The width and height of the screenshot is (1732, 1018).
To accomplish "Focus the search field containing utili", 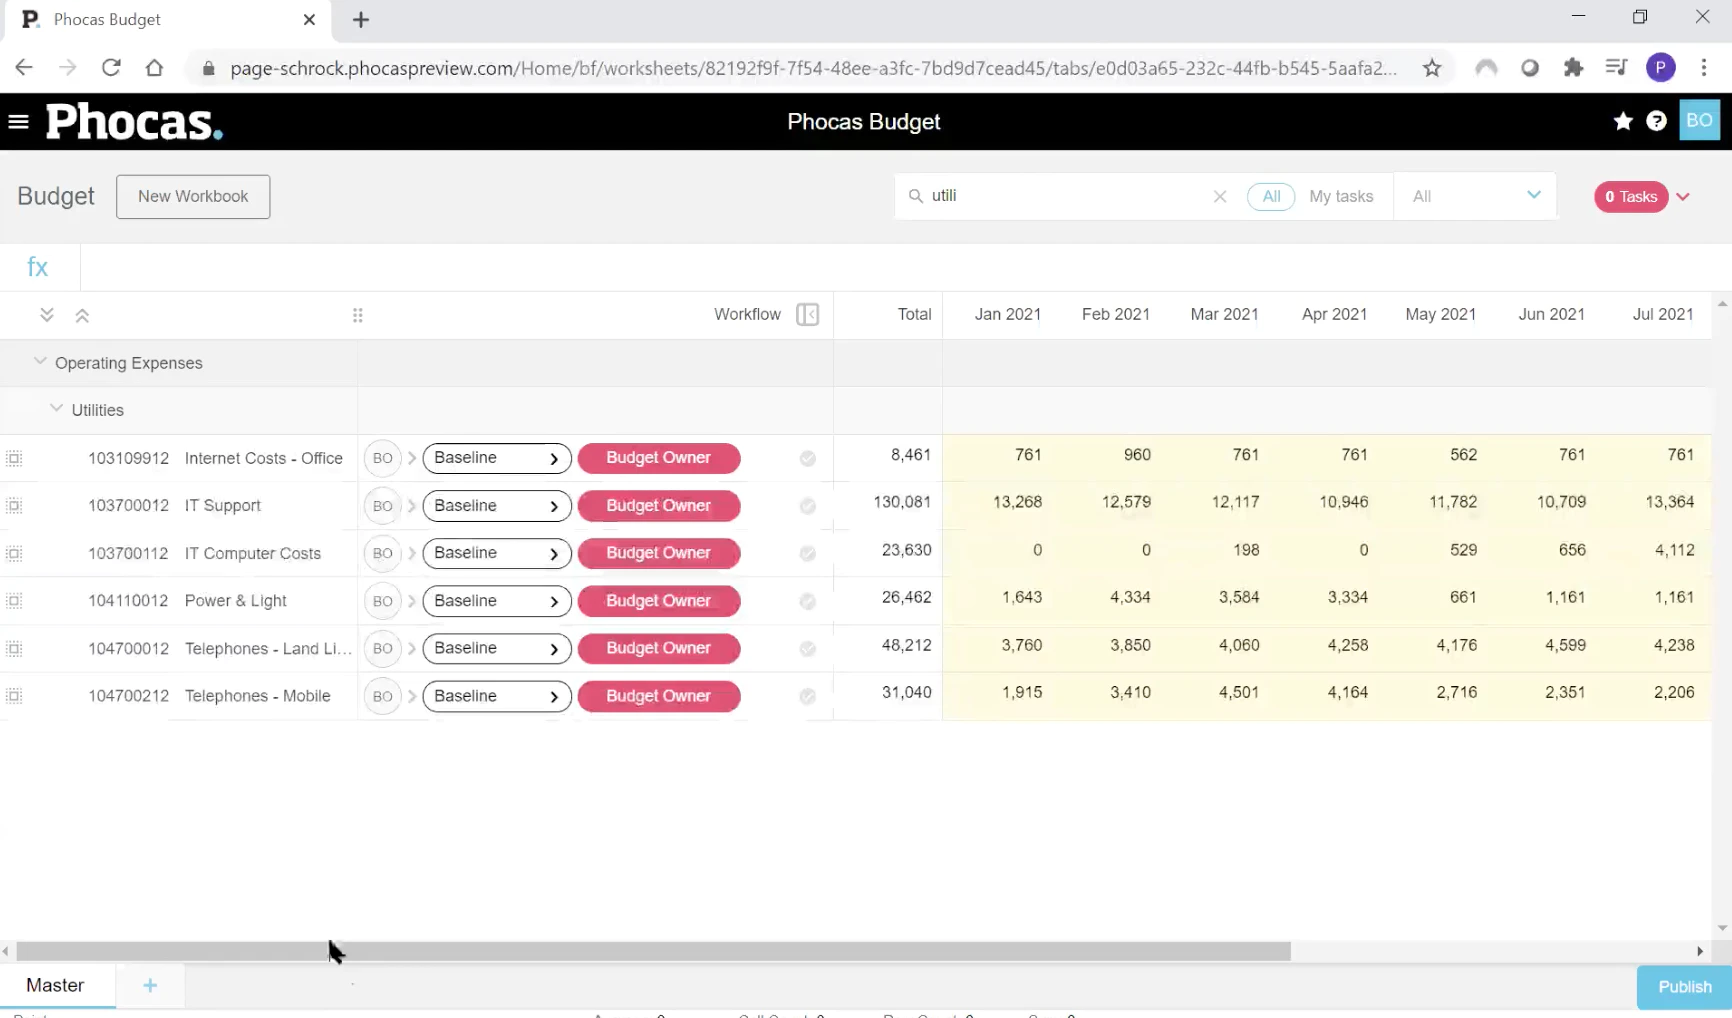I will pyautogui.click(x=1065, y=196).
